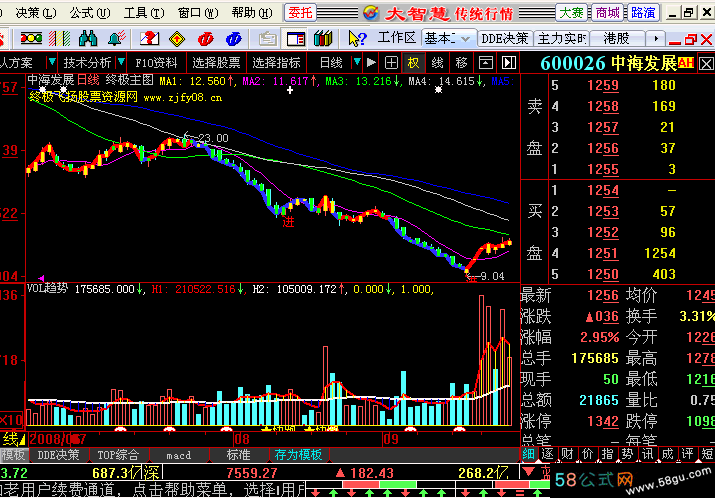Select the macd bottom tab
Viewport: 715px width, 498px height.
[178, 455]
